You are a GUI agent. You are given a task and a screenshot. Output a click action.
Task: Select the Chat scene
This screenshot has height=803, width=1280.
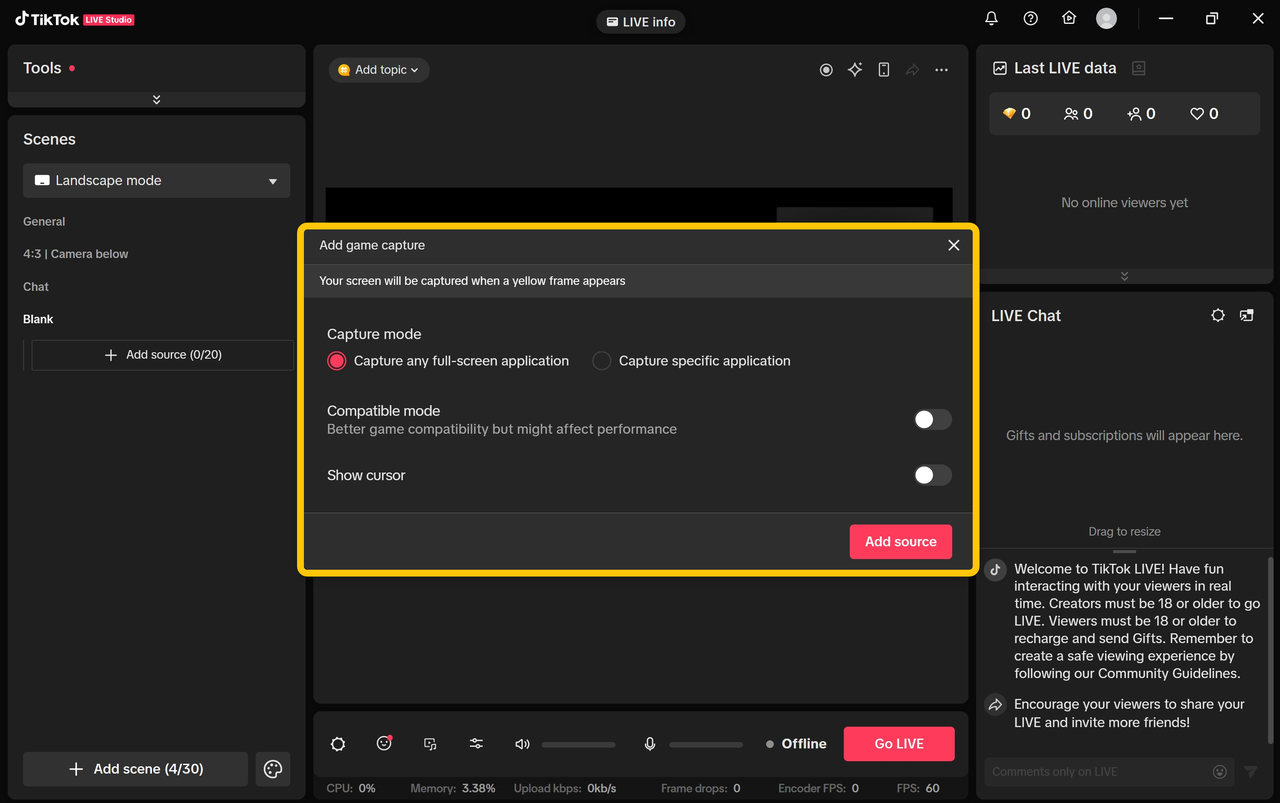pos(36,287)
